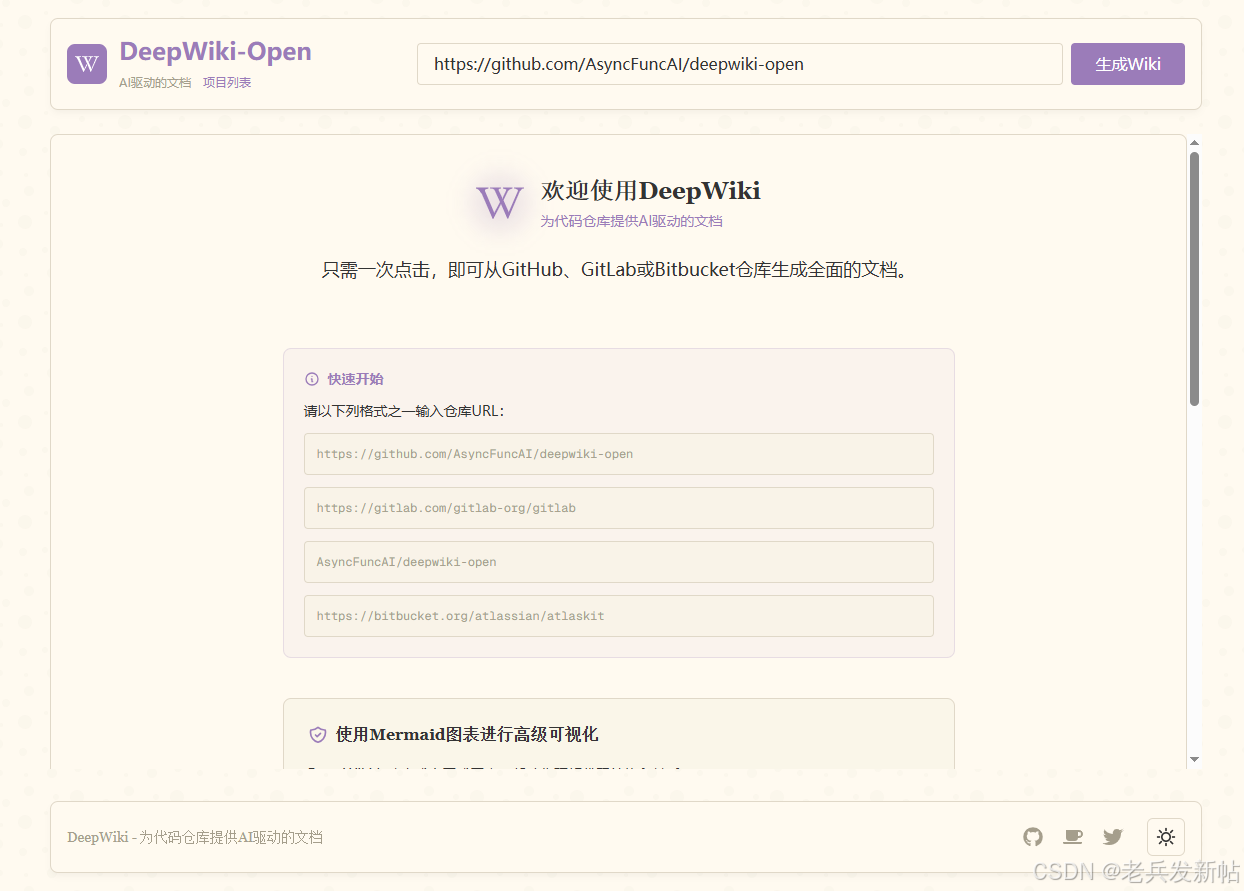Click the 使用Mermaid图表进行高级可视化 heading
The height and width of the screenshot is (891, 1244).
point(467,735)
